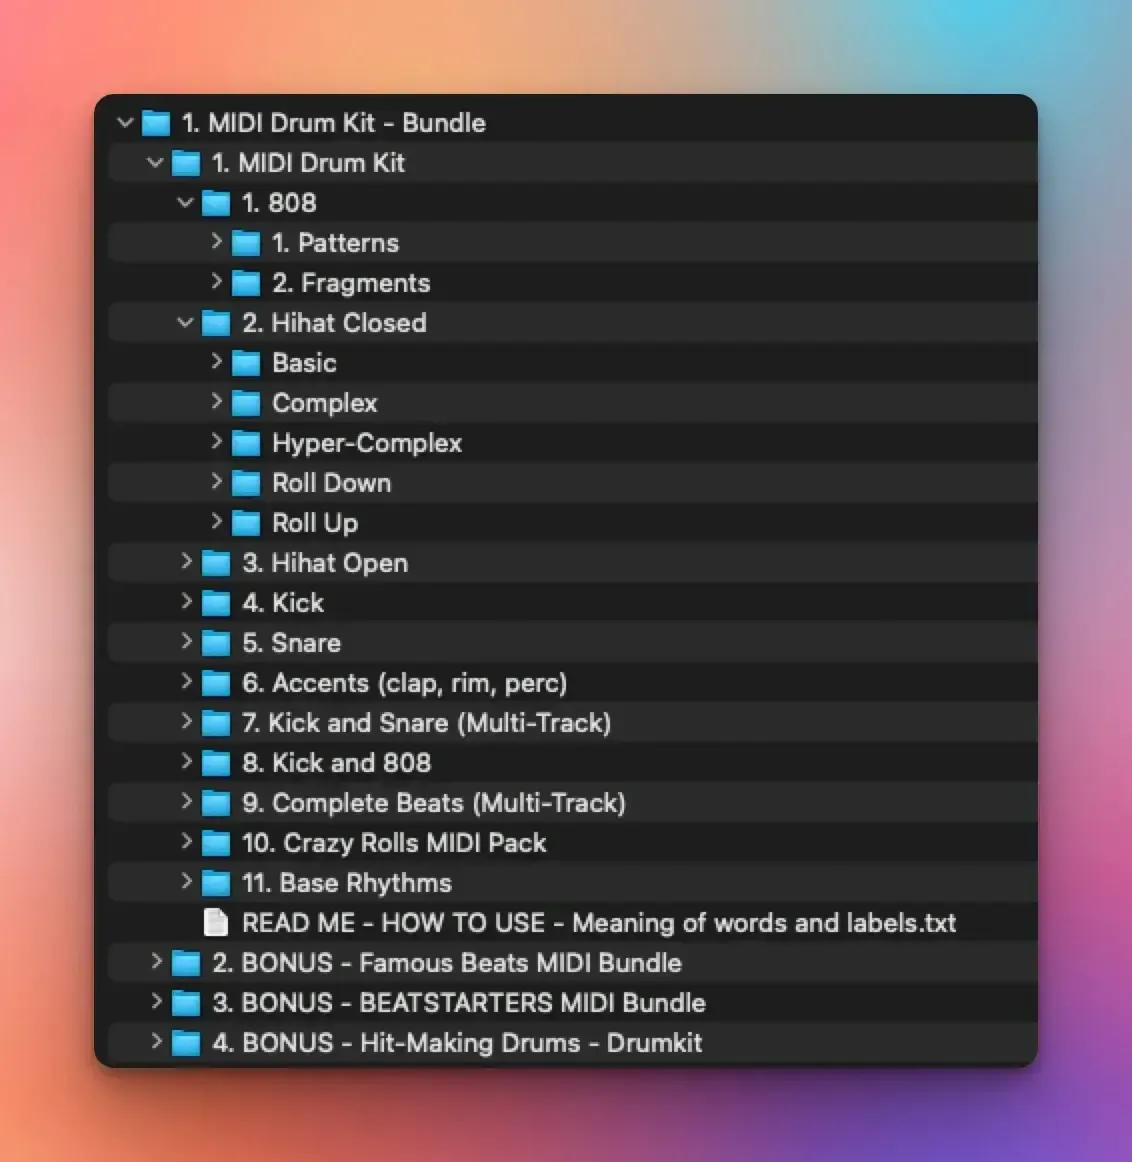The width and height of the screenshot is (1132, 1162).
Task: Select '6. Accents (clap, rim, perc)' name
Action: (x=404, y=683)
